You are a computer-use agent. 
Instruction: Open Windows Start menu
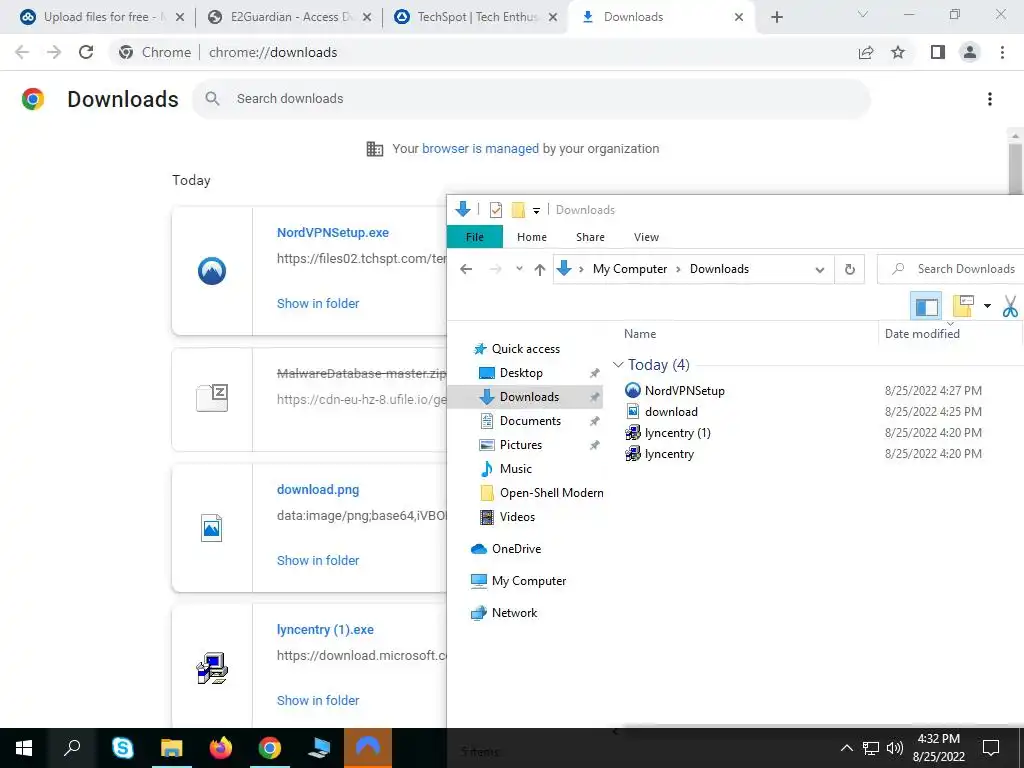[x=24, y=748]
